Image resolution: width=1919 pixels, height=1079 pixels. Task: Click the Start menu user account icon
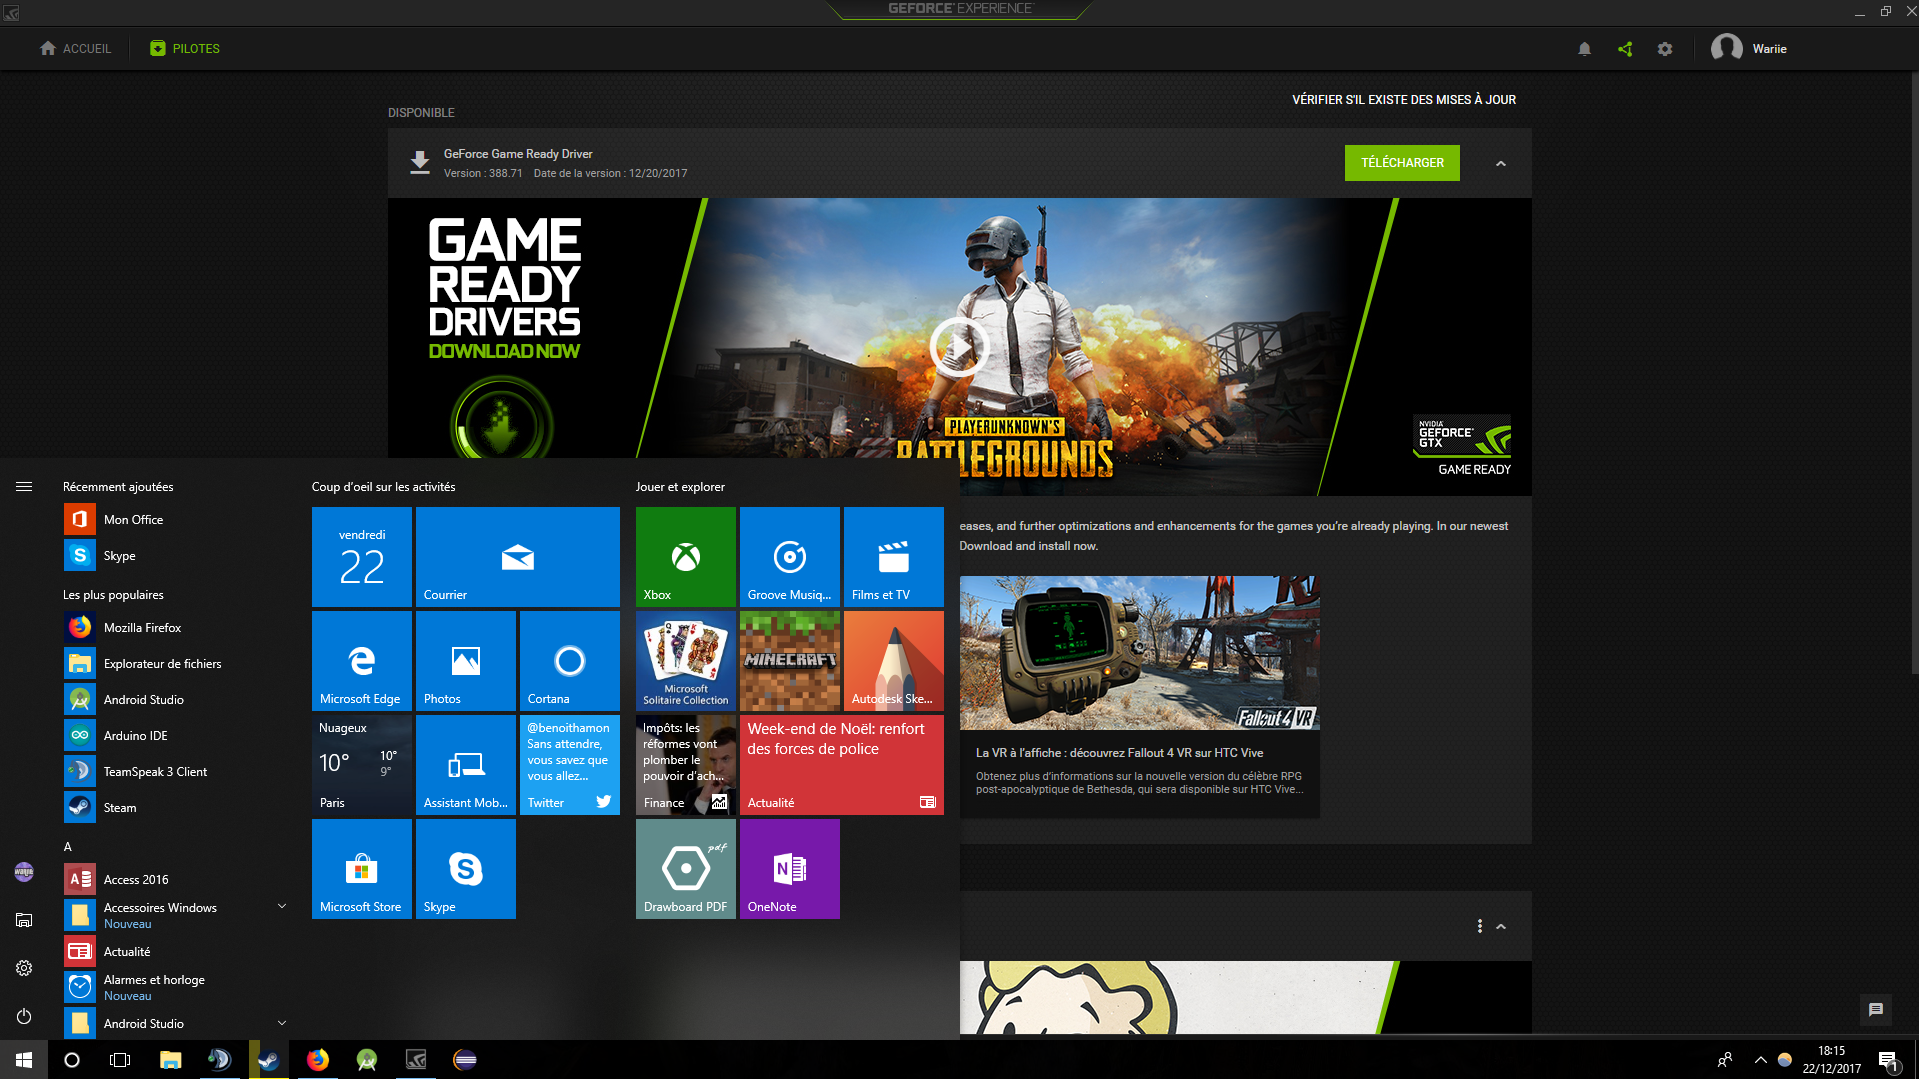coord(24,872)
